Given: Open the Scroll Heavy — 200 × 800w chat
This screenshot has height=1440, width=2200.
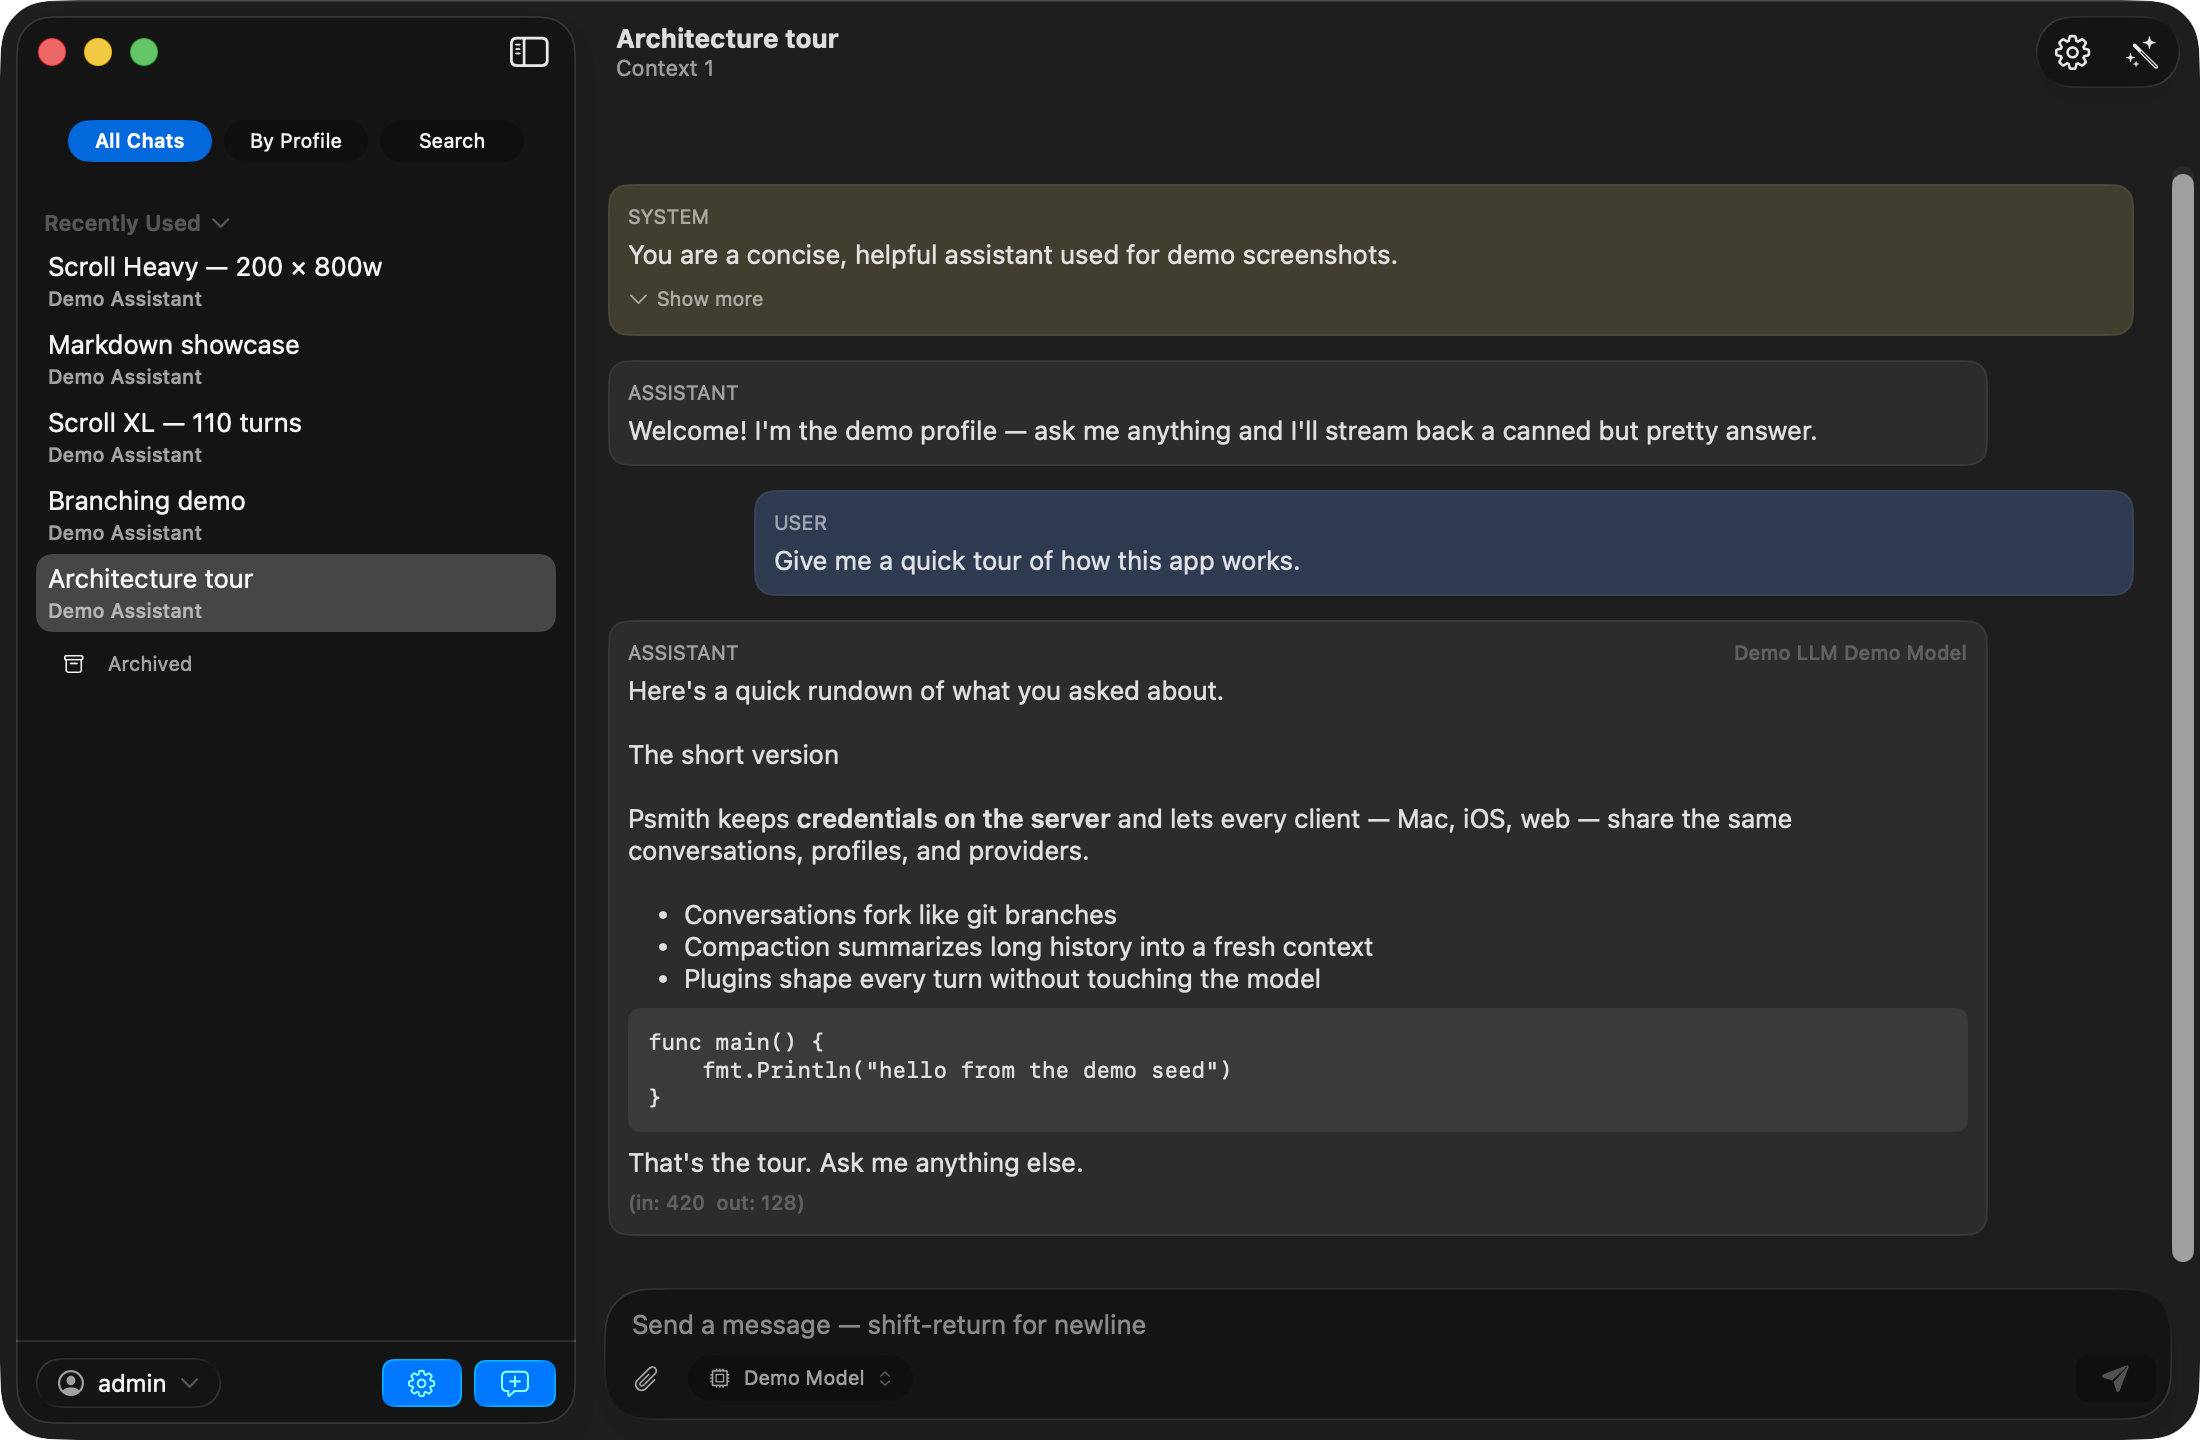Looking at the screenshot, I should (x=296, y=281).
